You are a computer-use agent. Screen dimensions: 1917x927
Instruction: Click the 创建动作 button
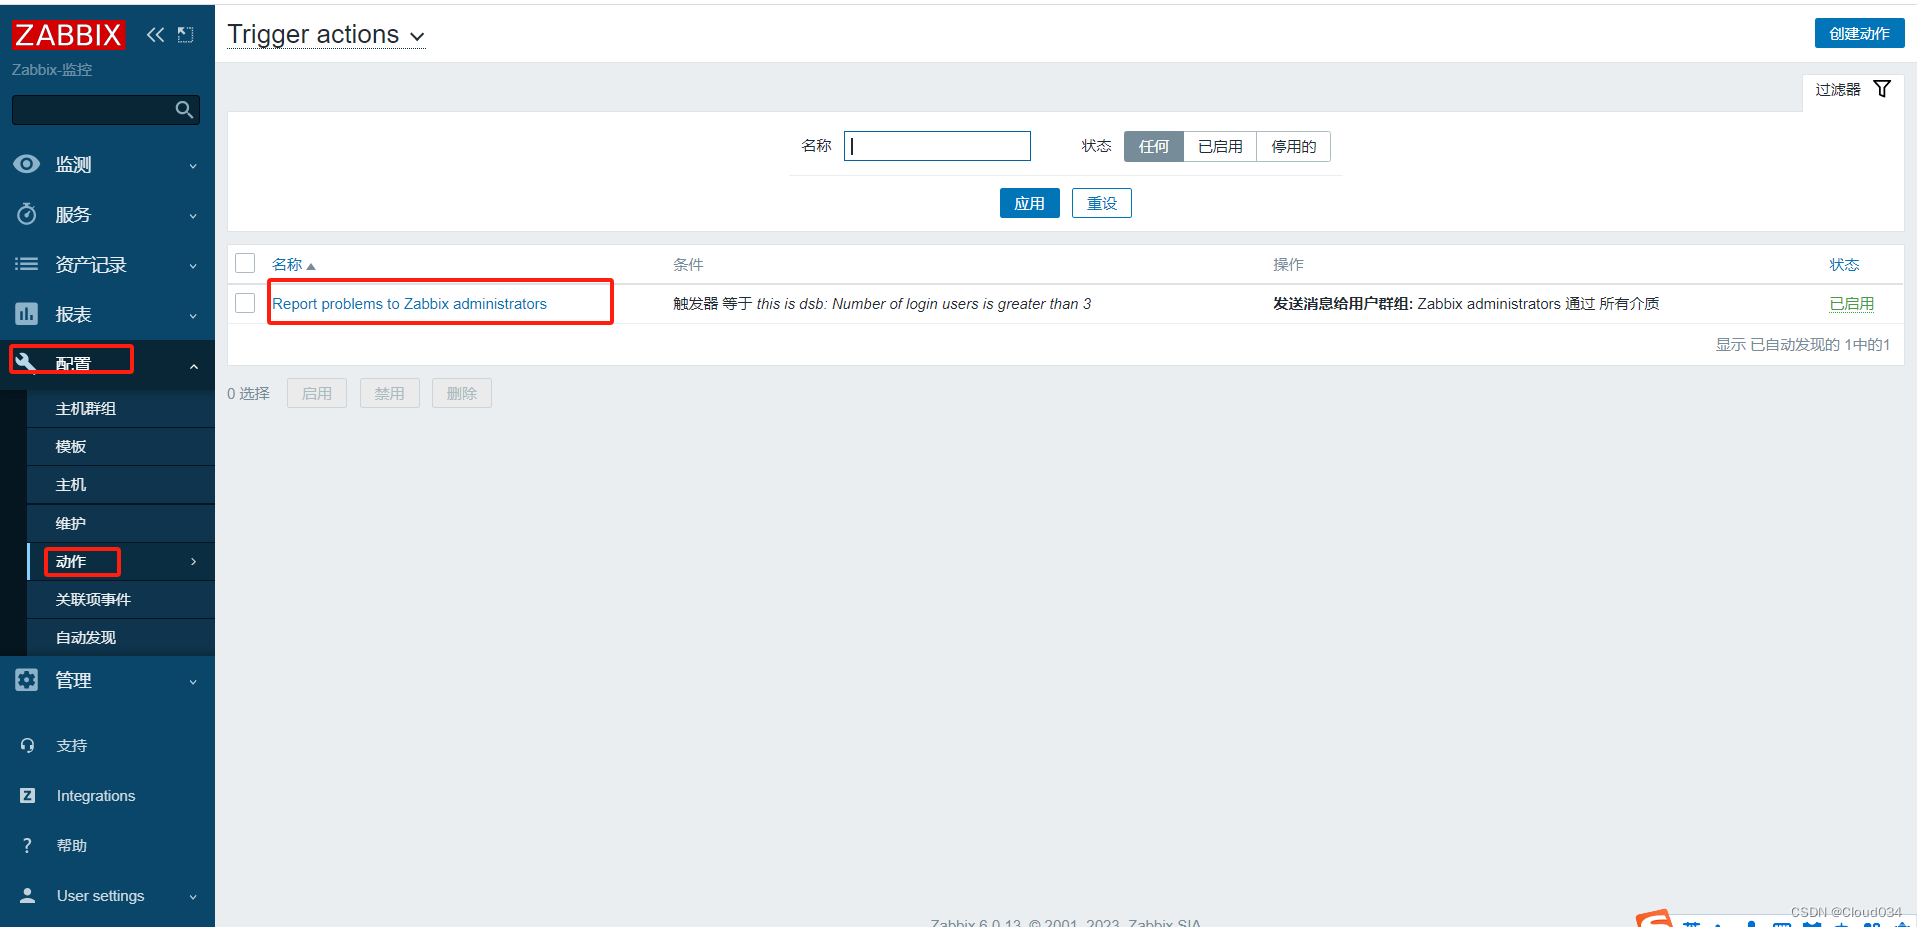click(x=1859, y=33)
